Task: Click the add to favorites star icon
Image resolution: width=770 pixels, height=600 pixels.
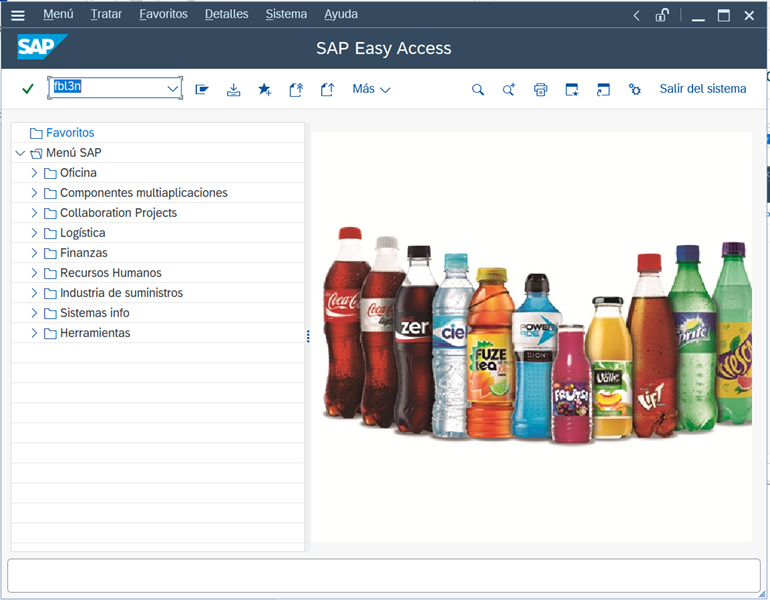Action: (x=264, y=89)
